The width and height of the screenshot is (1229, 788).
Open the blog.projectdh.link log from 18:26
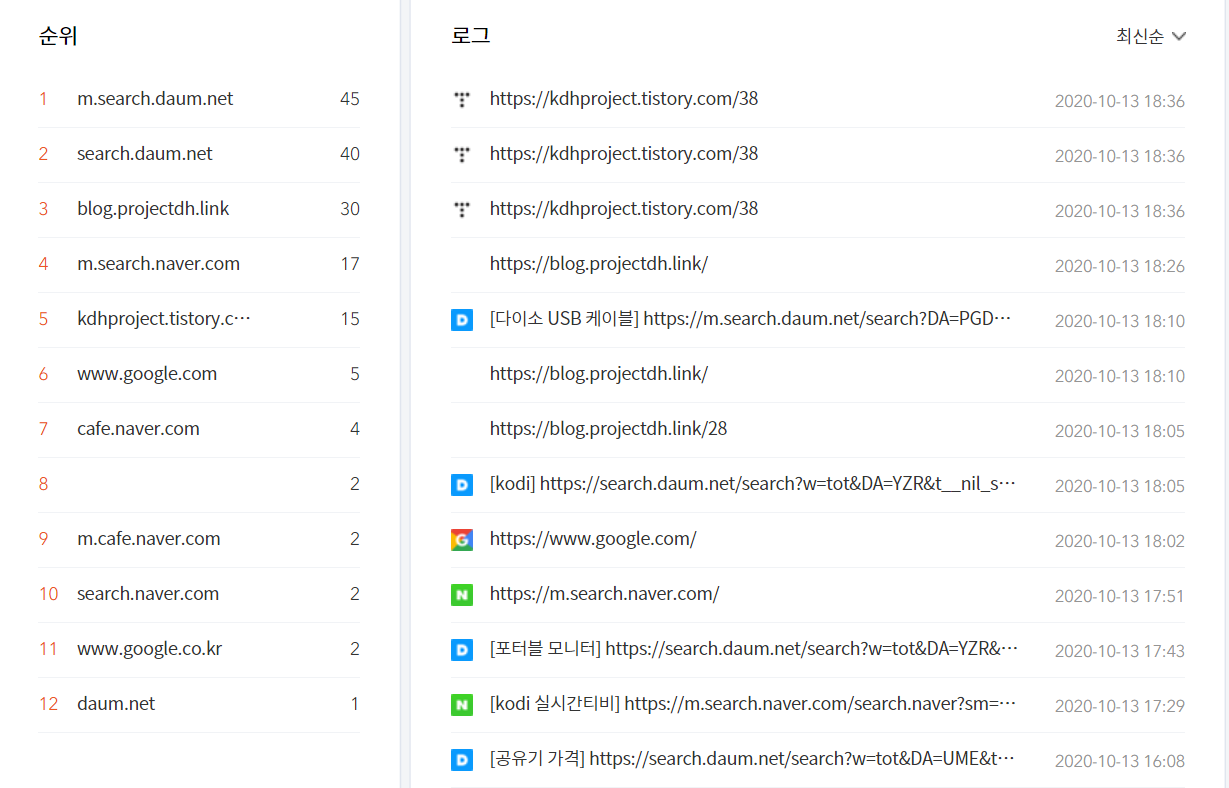coord(599,264)
